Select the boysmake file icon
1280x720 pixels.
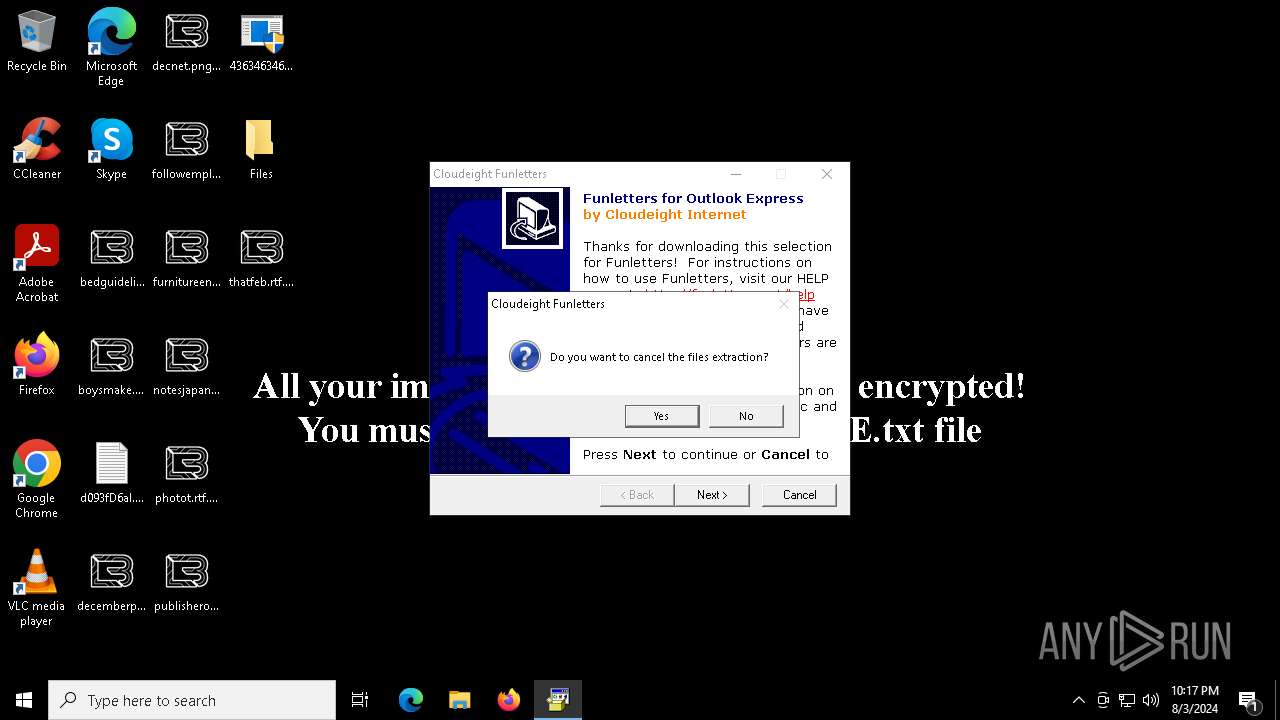point(112,365)
